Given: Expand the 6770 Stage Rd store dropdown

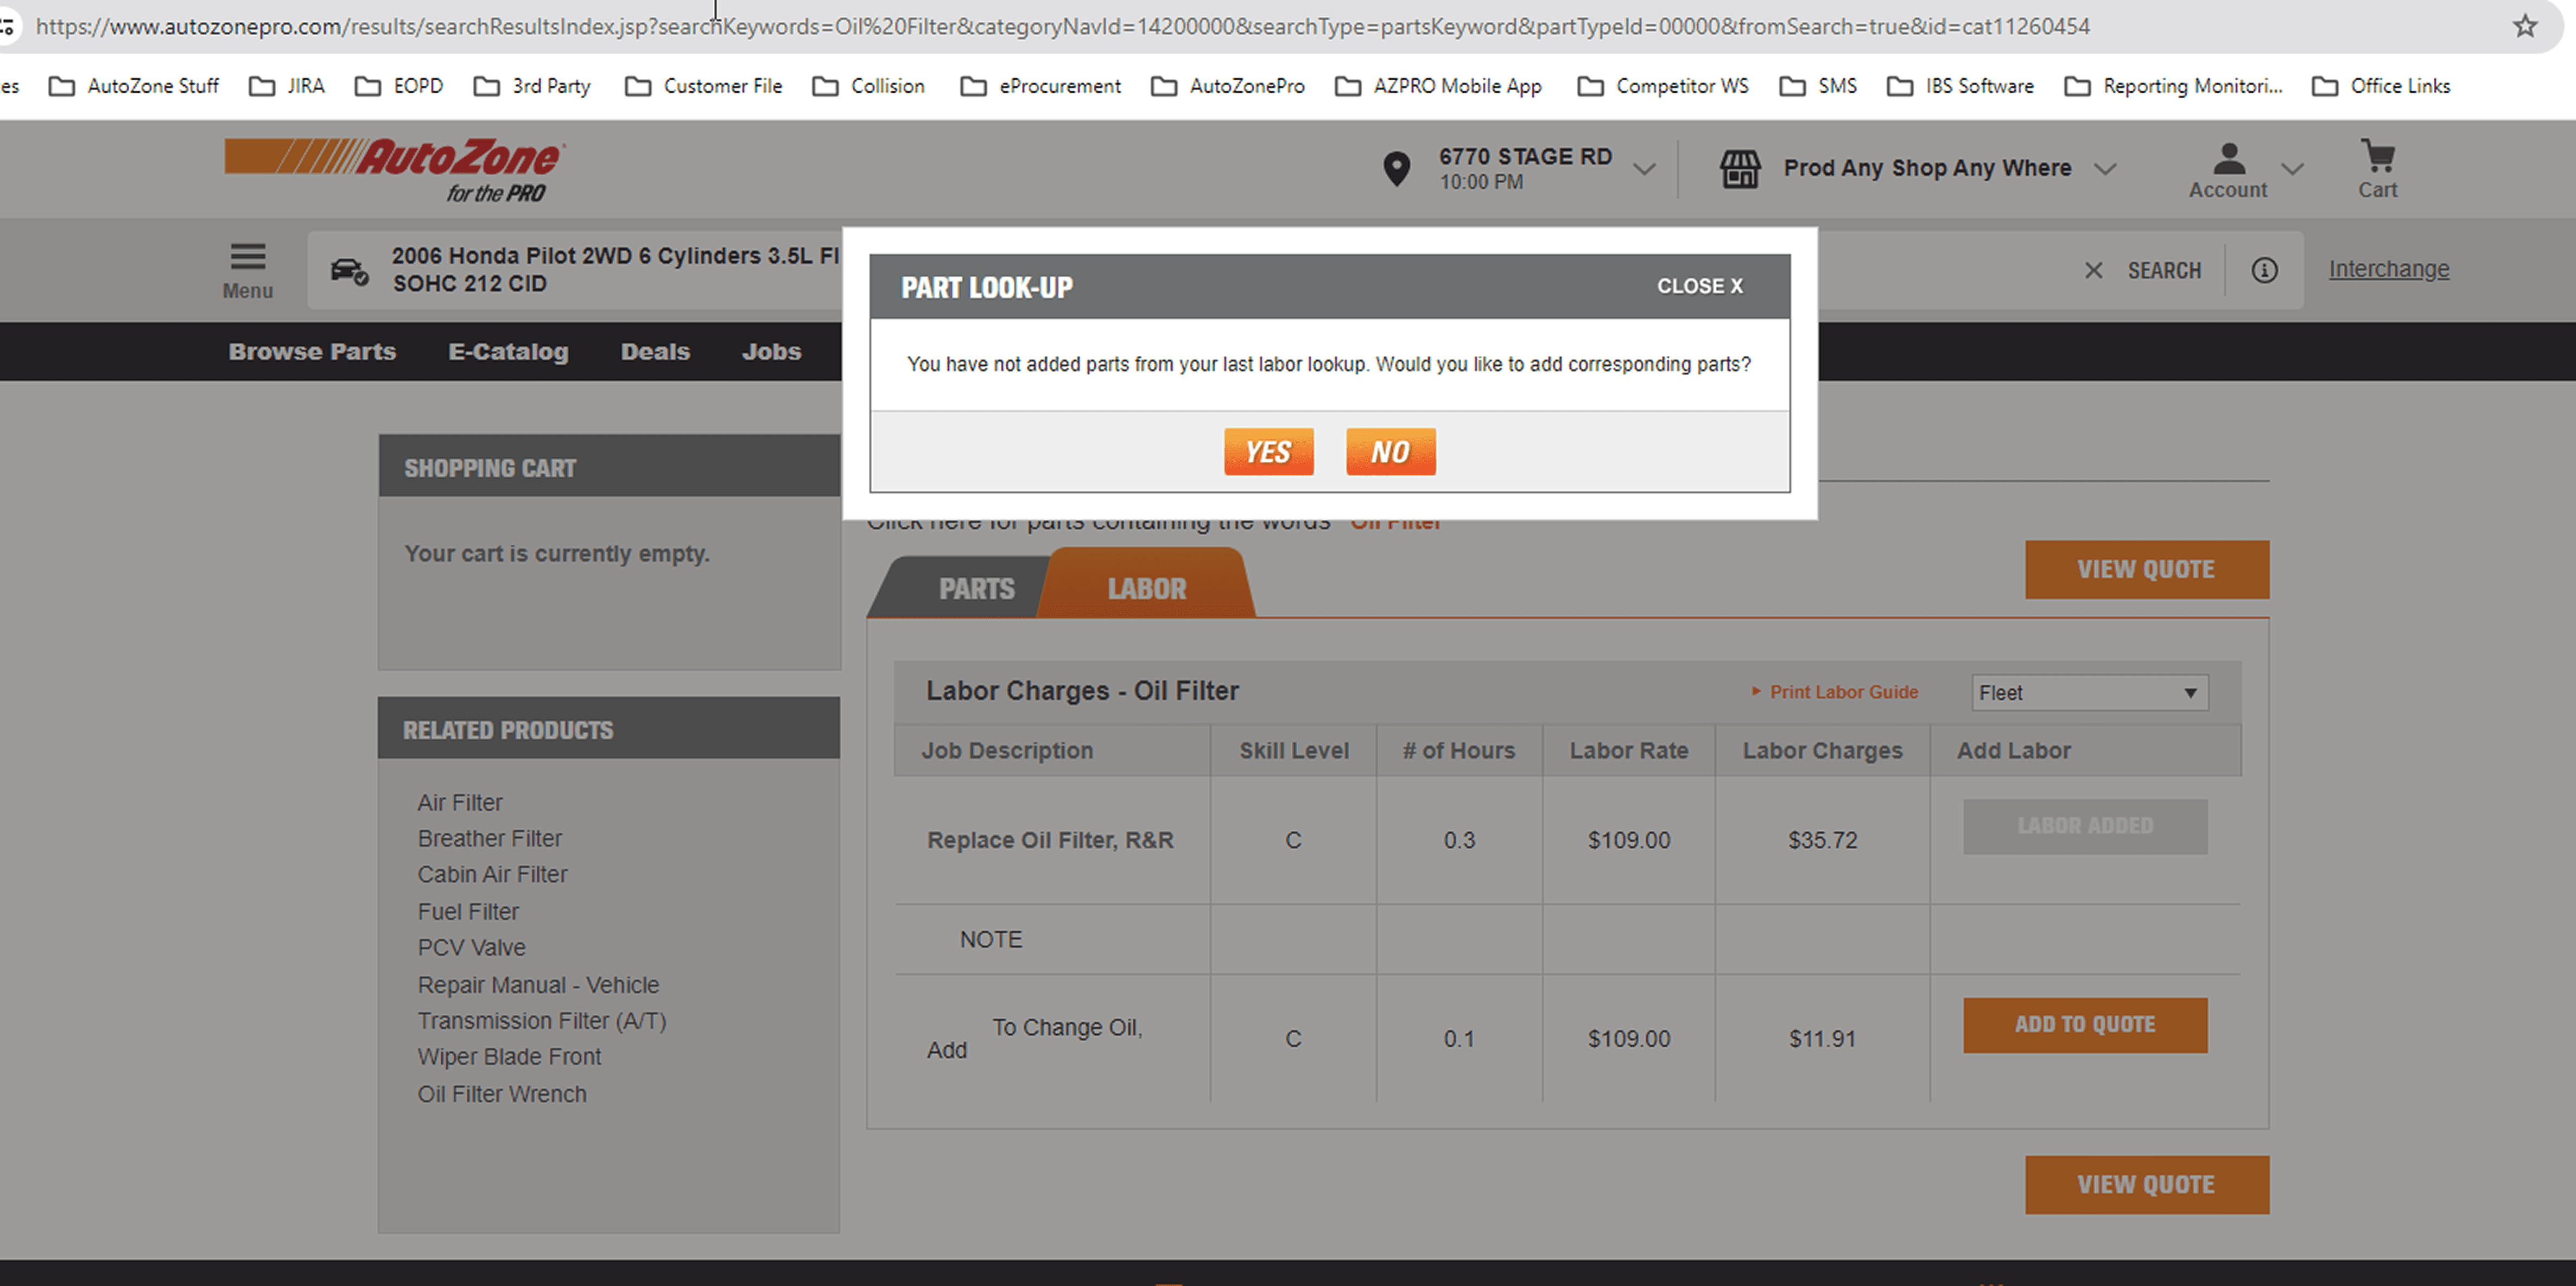Looking at the screenshot, I should (1644, 169).
